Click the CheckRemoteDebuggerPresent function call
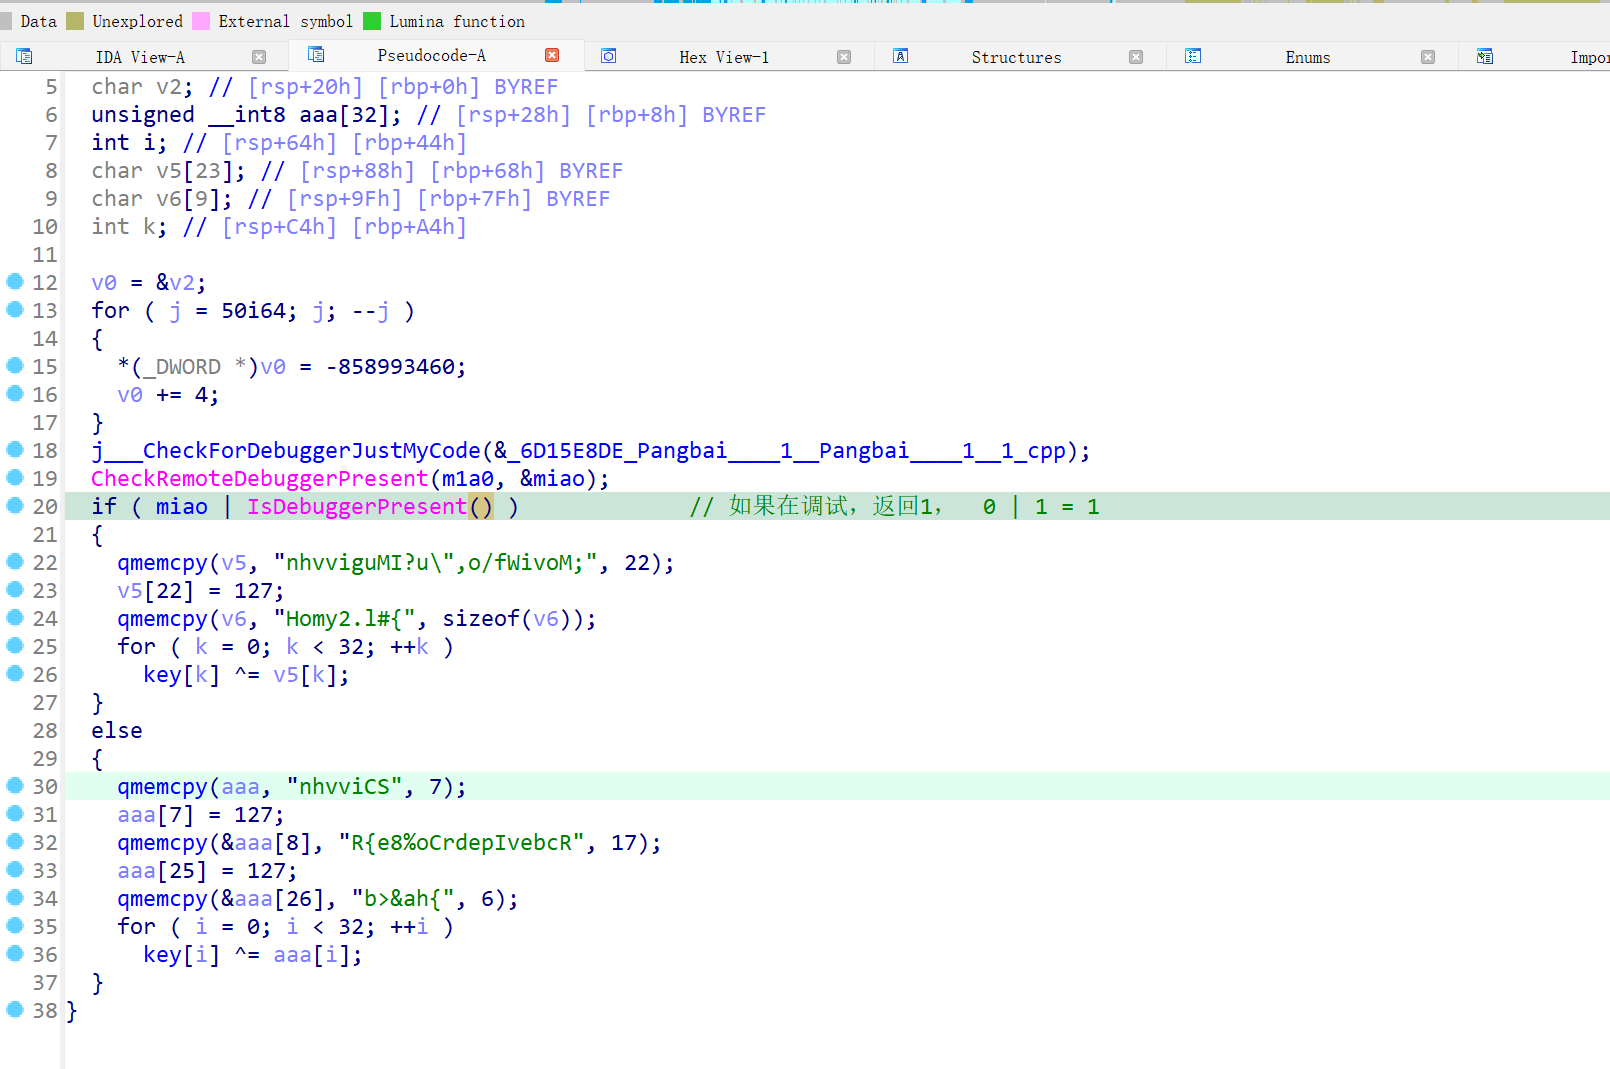The height and width of the screenshot is (1069, 1610). [259, 479]
